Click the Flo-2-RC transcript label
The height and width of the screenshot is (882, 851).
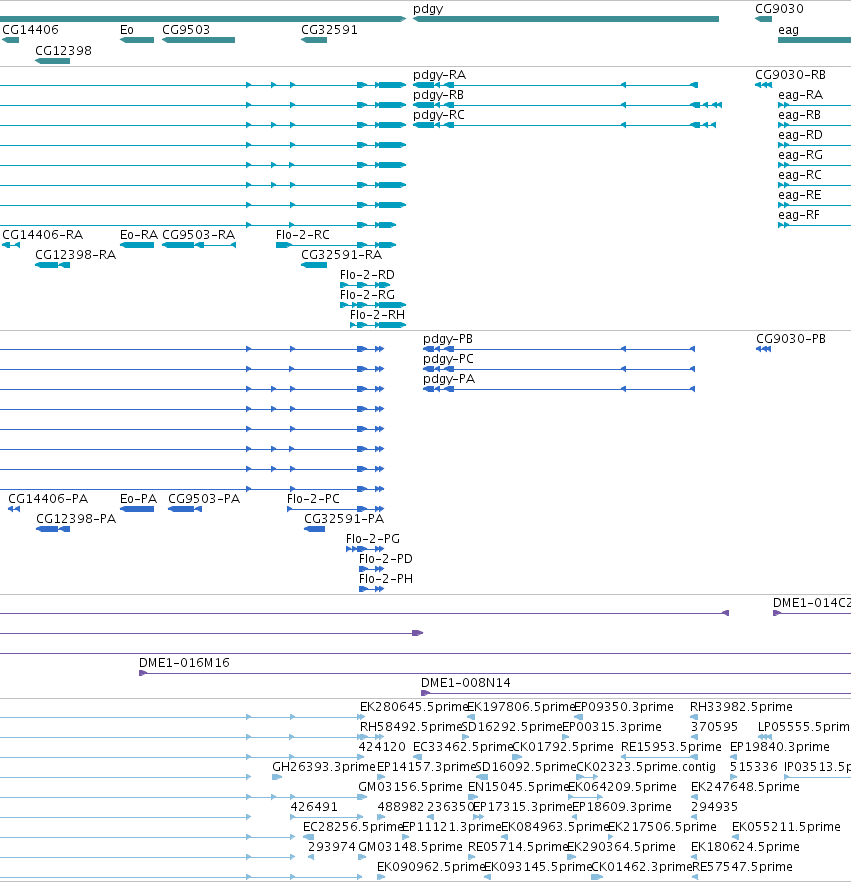point(303,235)
